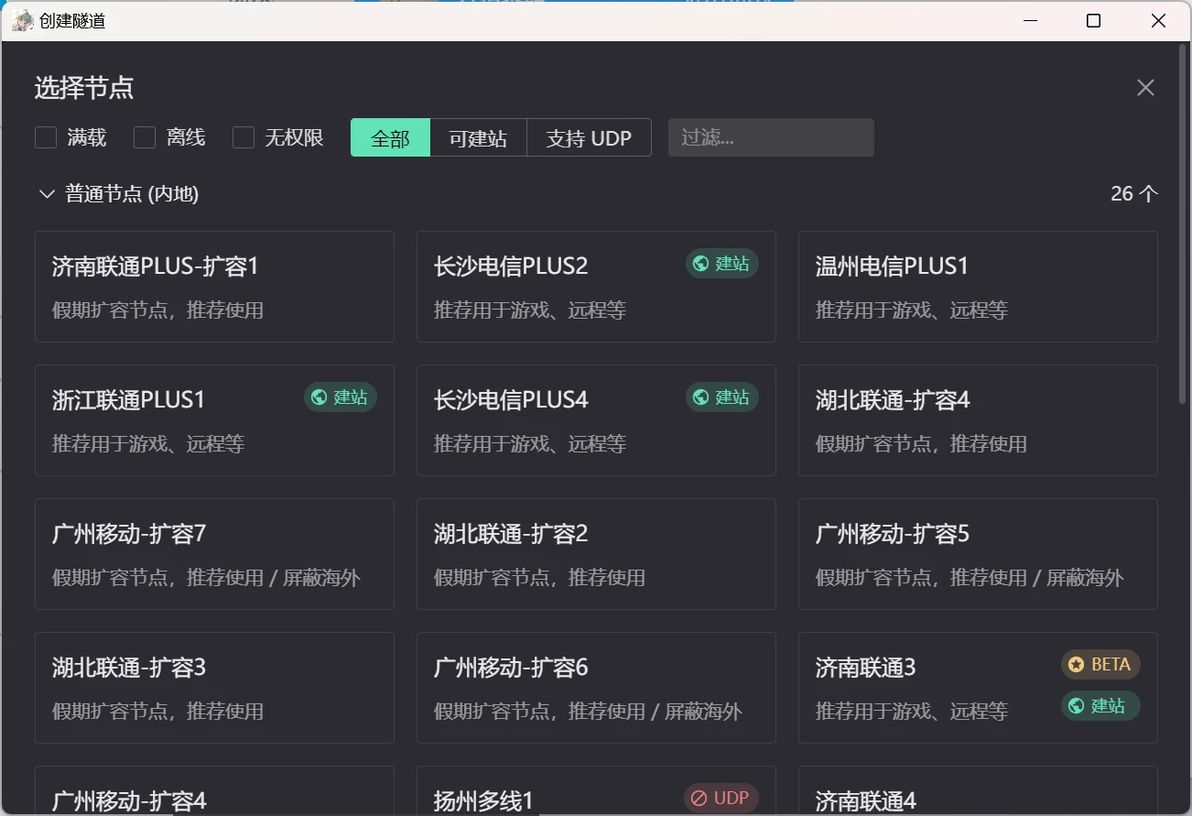Switch to the 可建站 filter tab

point(478,138)
